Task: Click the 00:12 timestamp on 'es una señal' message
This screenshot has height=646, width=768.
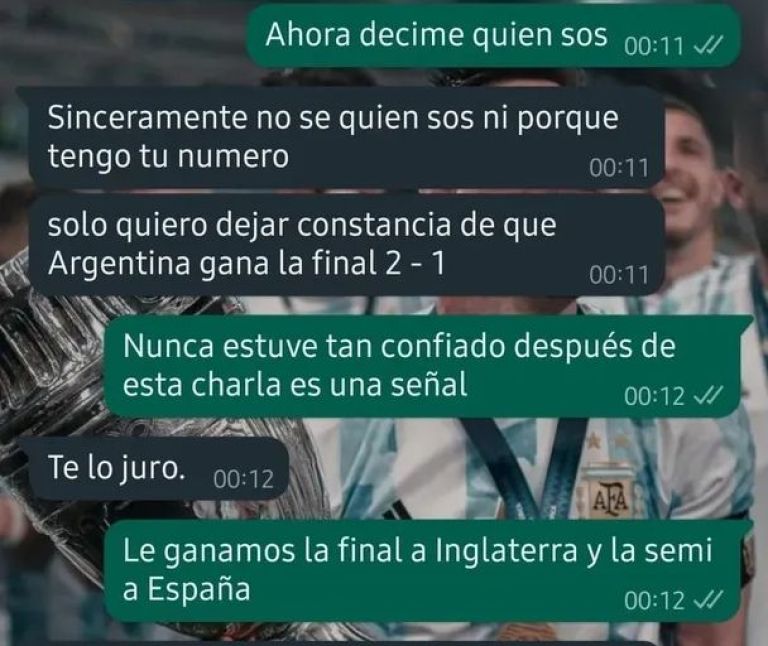Action: click(654, 396)
